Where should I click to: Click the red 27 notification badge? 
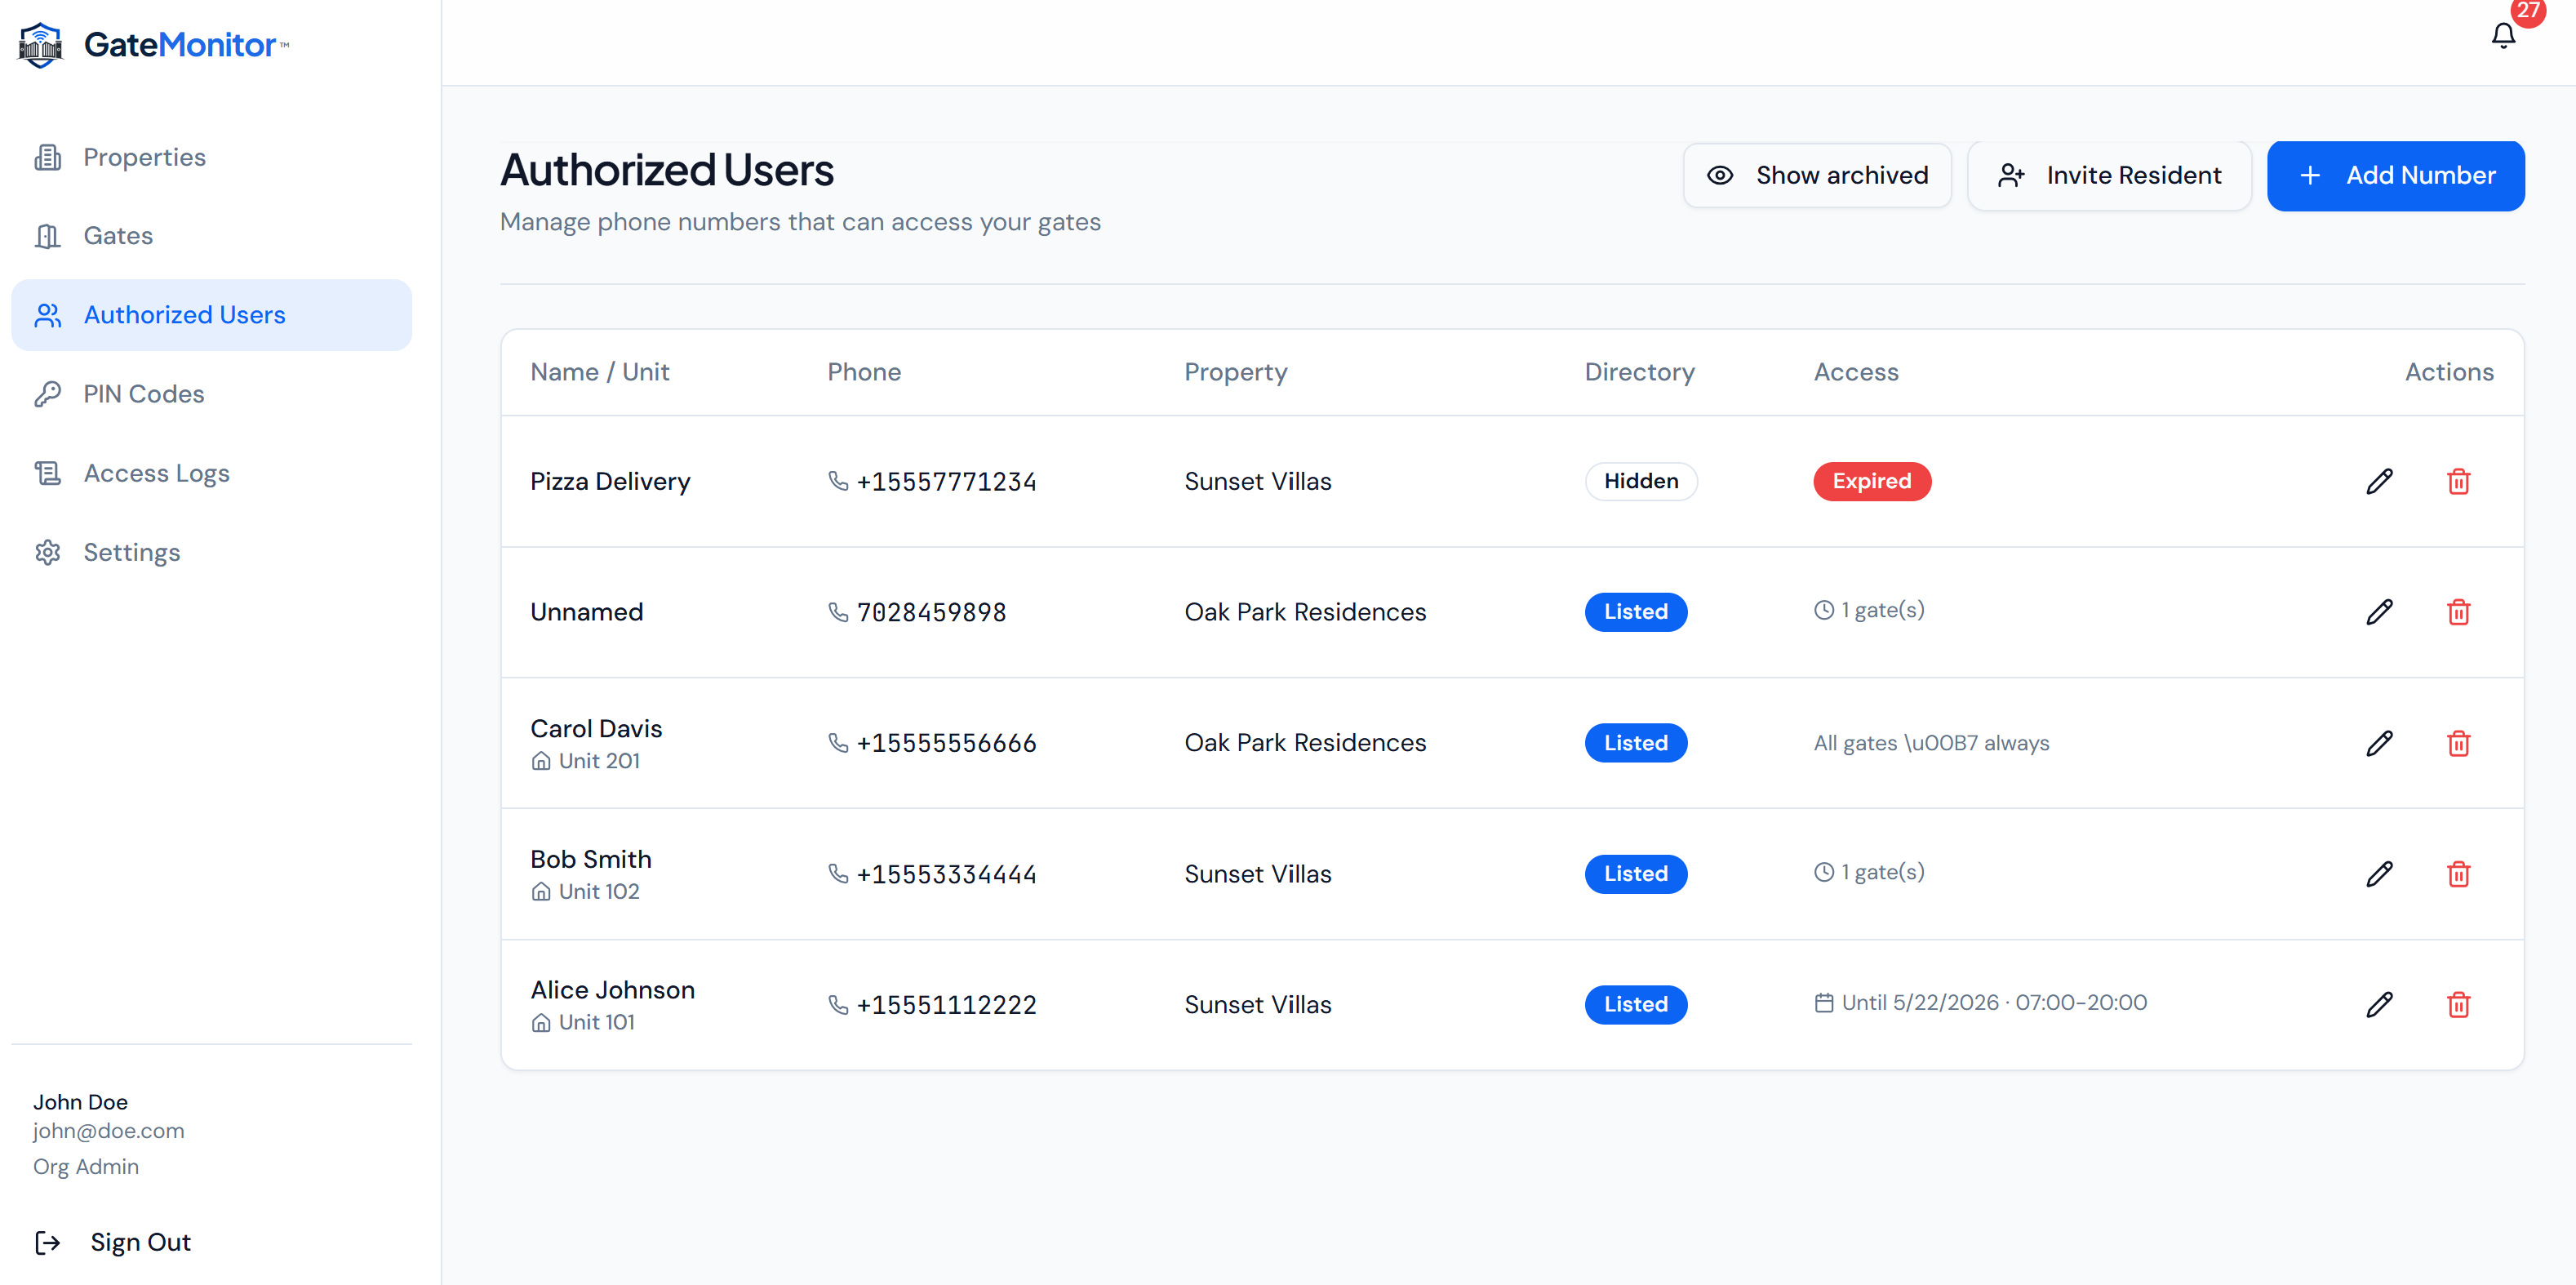coord(2528,12)
